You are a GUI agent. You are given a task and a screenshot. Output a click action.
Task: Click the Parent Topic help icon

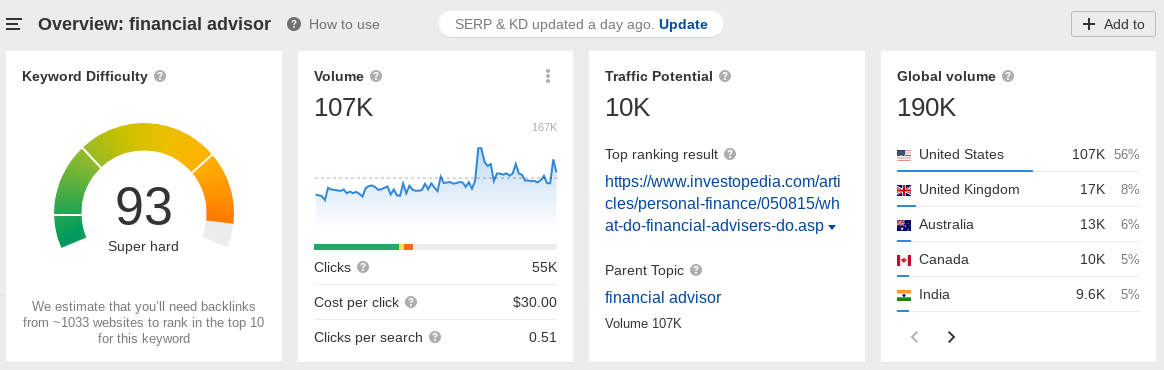(696, 270)
